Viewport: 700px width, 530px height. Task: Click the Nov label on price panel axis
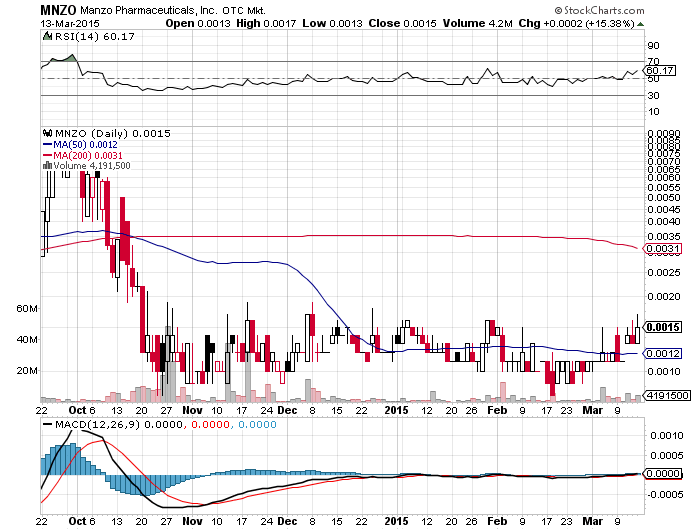pyautogui.click(x=192, y=410)
